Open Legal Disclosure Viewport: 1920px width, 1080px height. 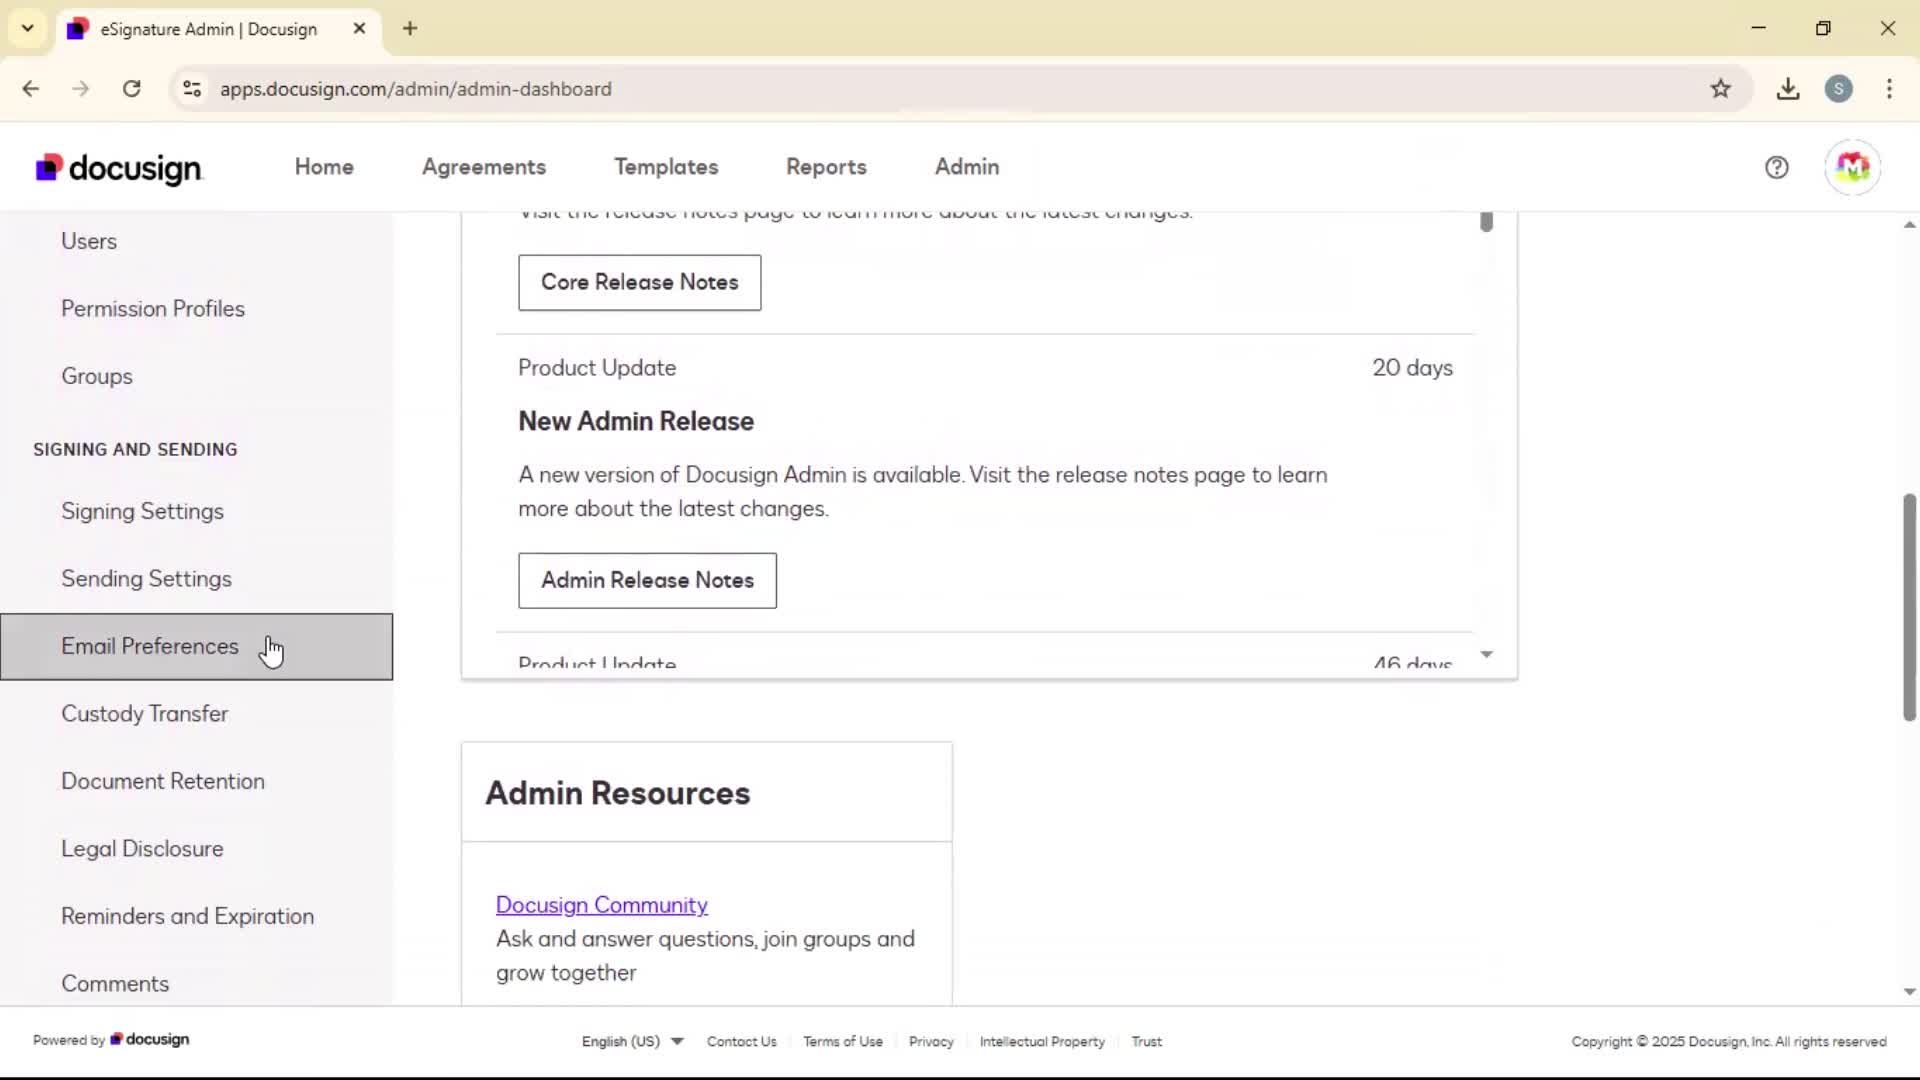coord(196,849)
